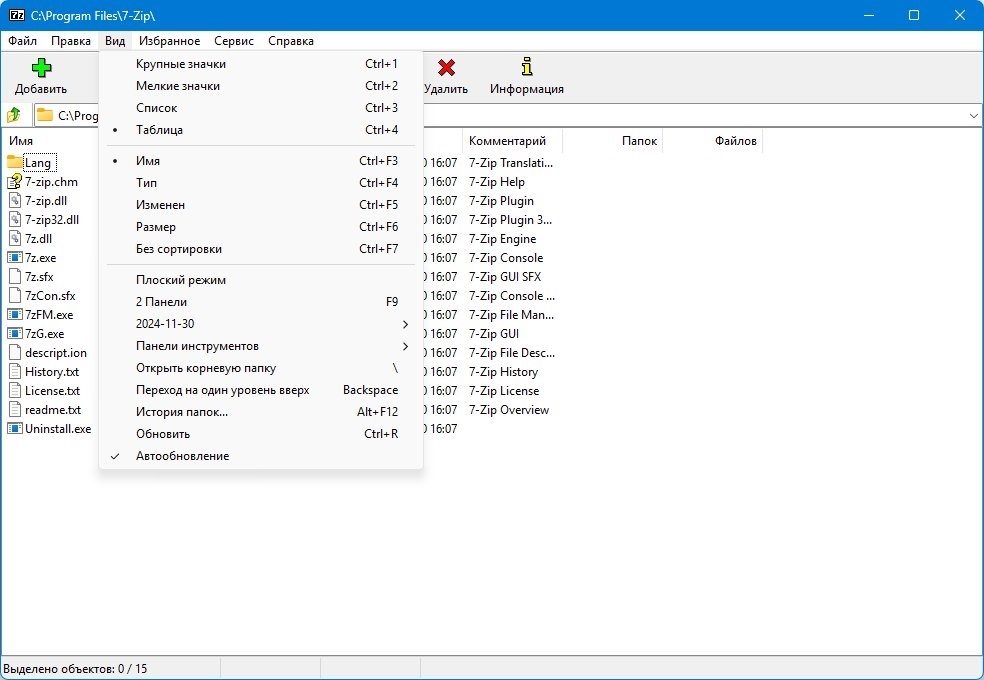The image size is (984, 680).
Task: Select the 7-zip.dll file icon
Action: [14, 201]
